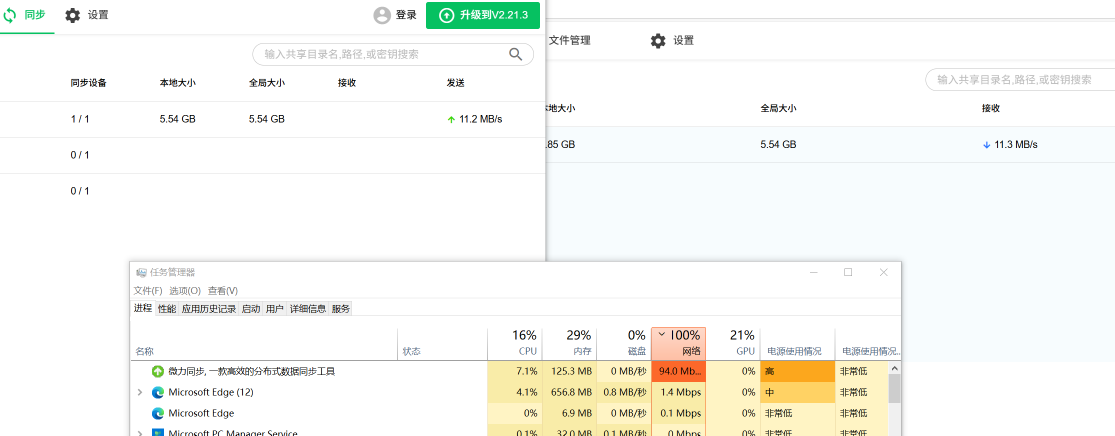
Task: Select the row showing 1 / 1 devices
Action: (x=272, y=119)
